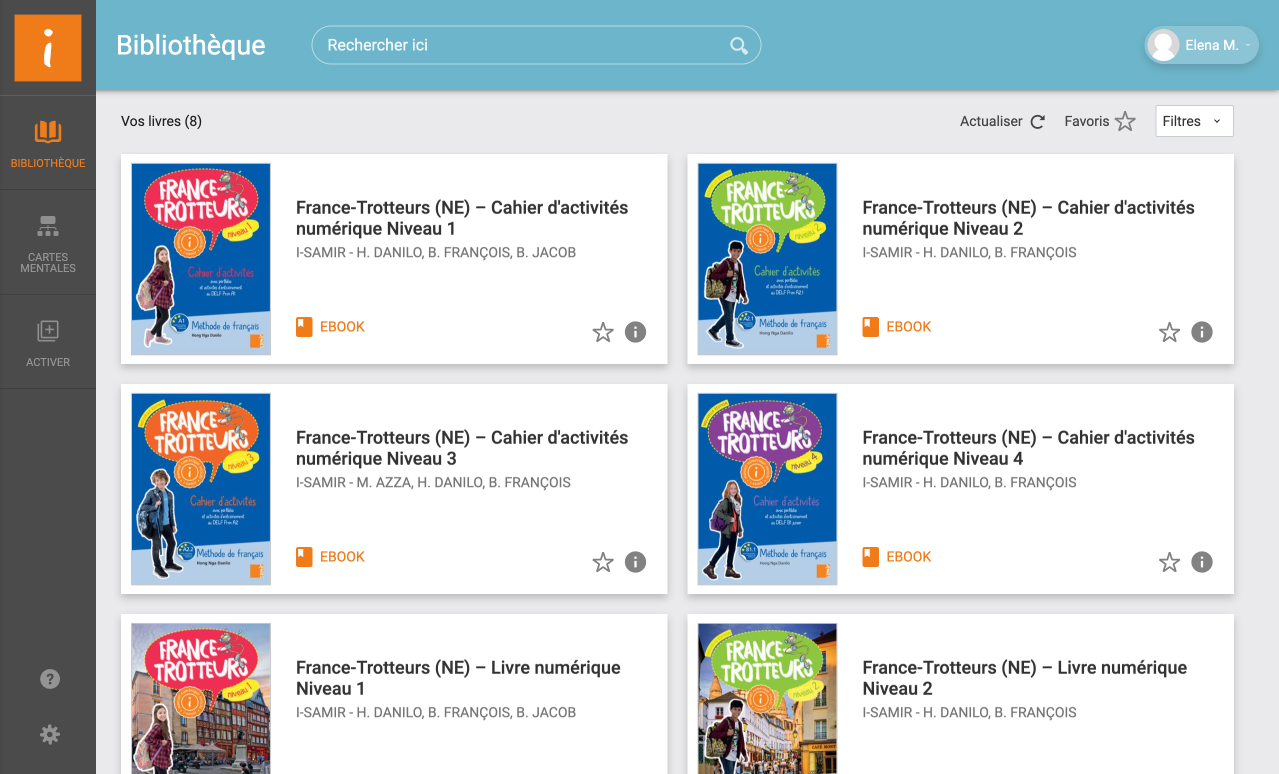1279x774 pixels.
Task: Click authors line of Livre numérique Niveau 2
Action: pos(969,713)
